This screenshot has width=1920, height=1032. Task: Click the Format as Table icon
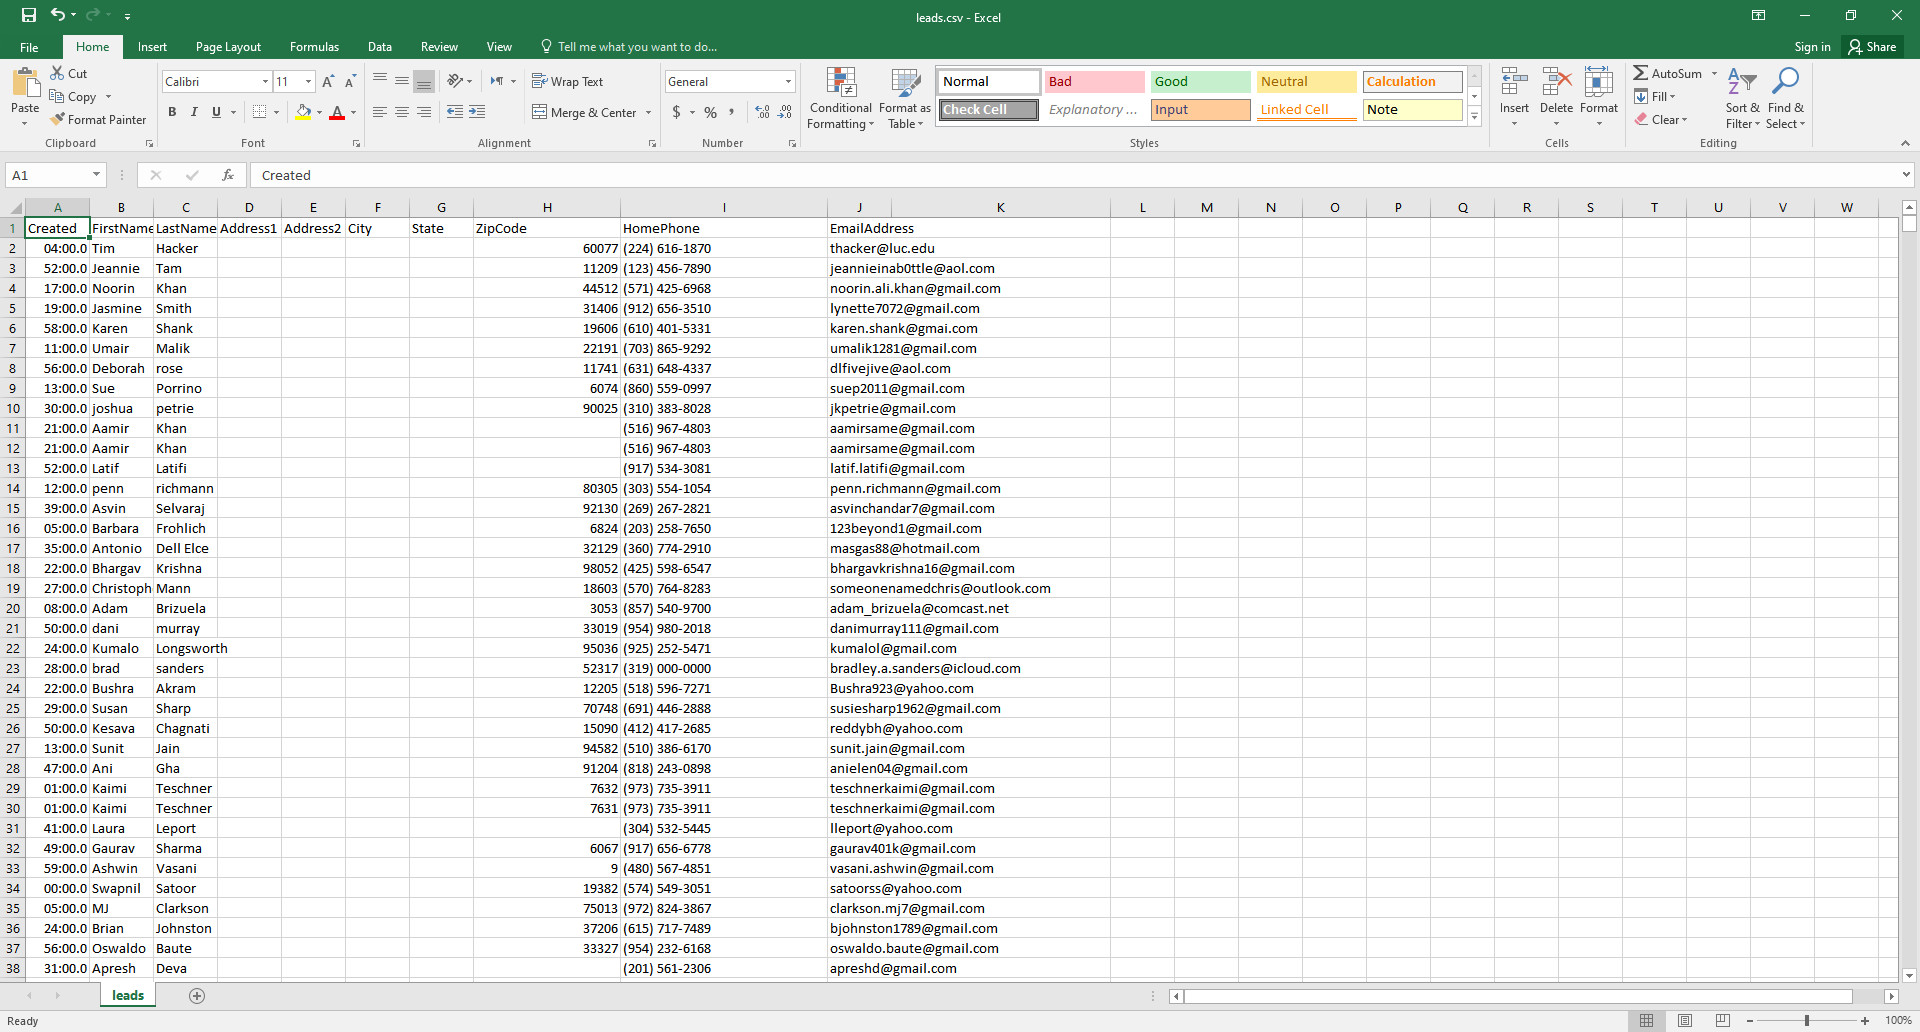point(905,98)
